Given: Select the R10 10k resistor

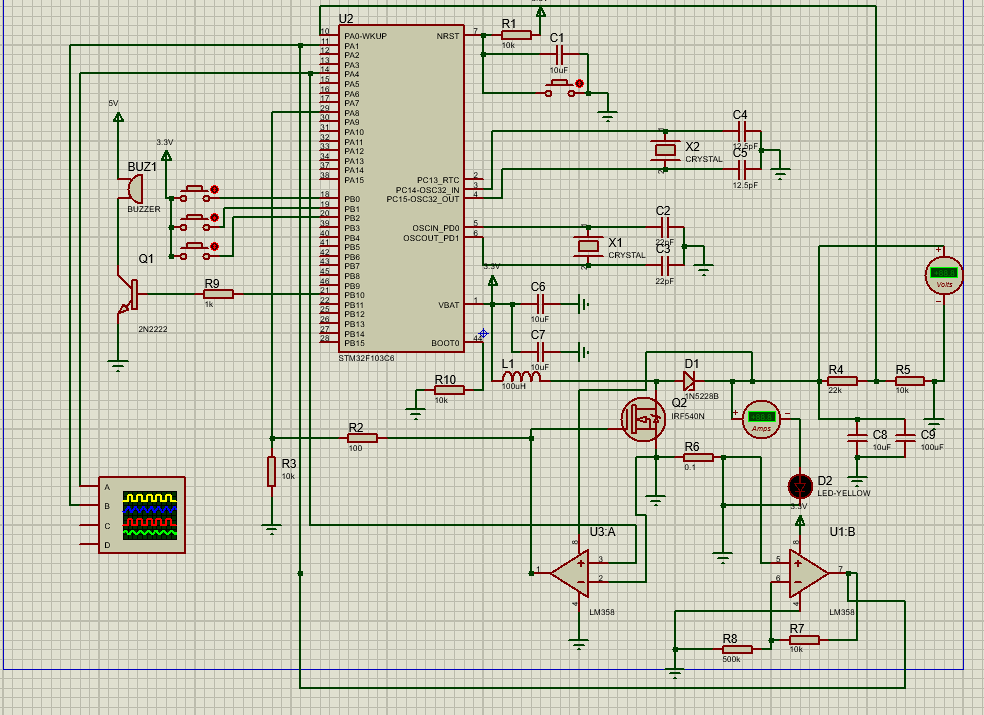Looking at the screenshot, I should click(449, 390).
